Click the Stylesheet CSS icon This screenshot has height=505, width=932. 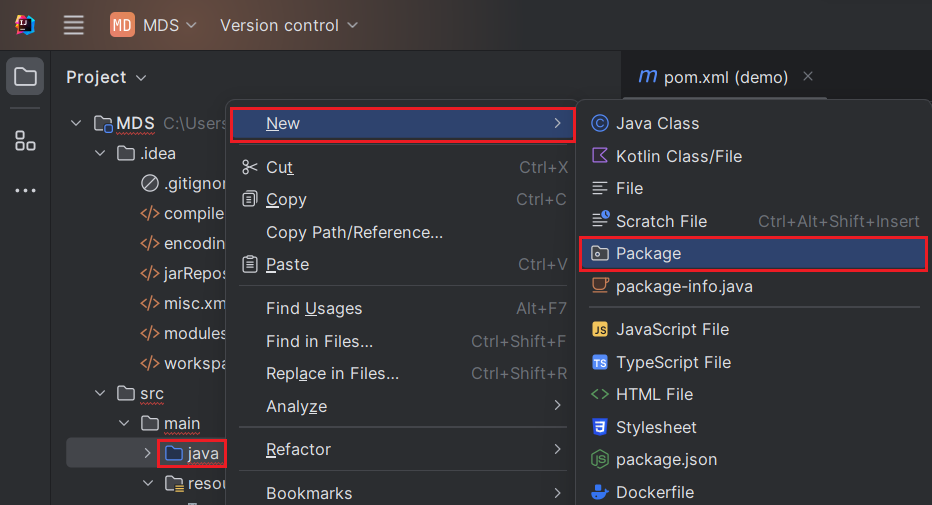pyautogui.click(x=600, y=427)
